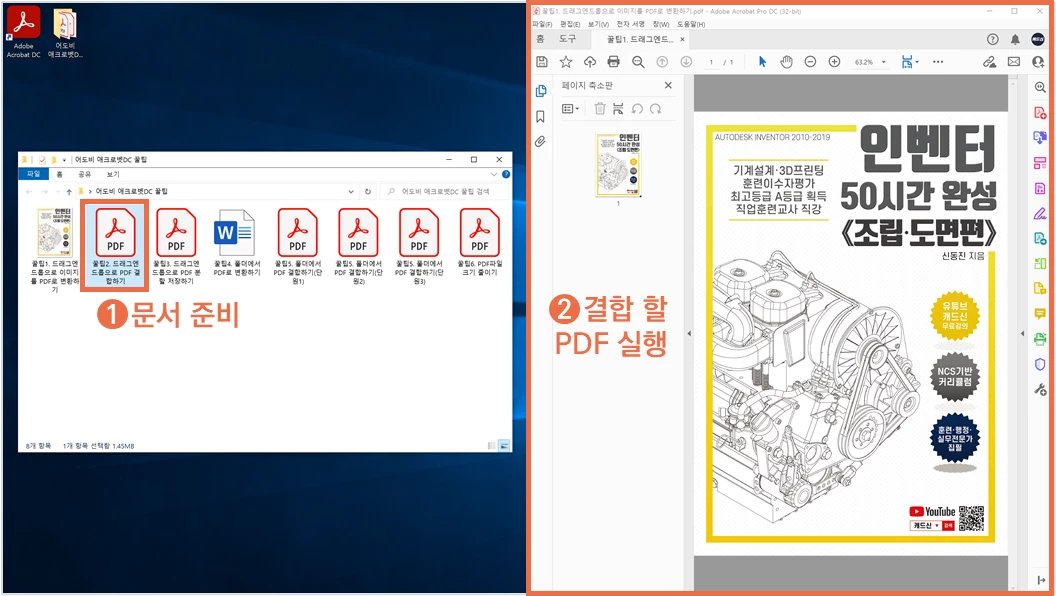Go to next page with the down arrow
Viewport: 1056px width, 596px height.
[x=686, y=62]
